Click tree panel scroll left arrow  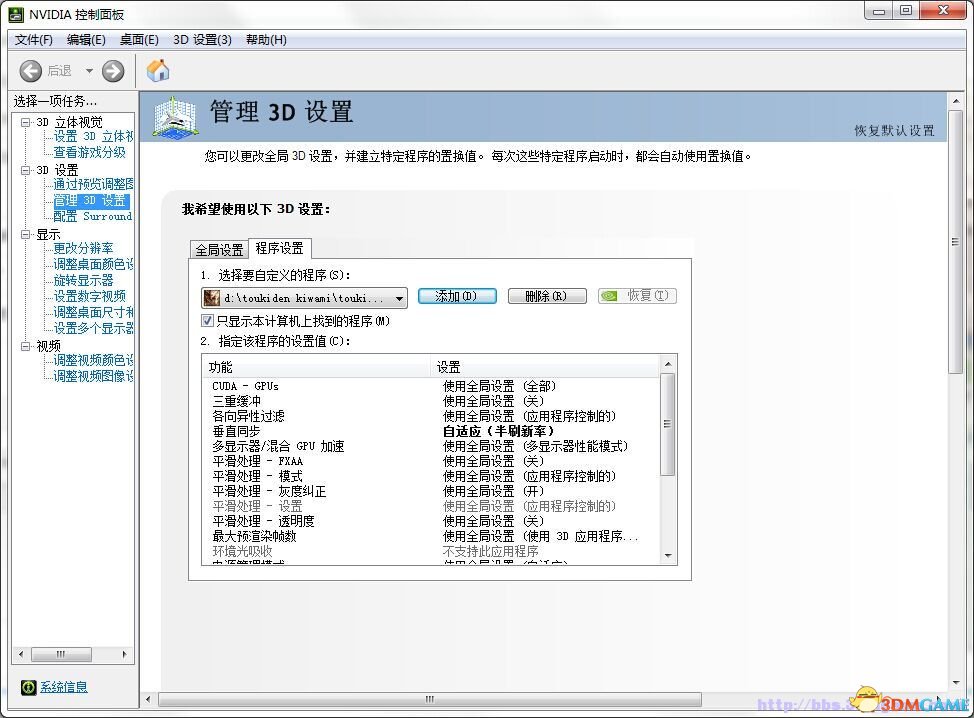click(22, 655)
